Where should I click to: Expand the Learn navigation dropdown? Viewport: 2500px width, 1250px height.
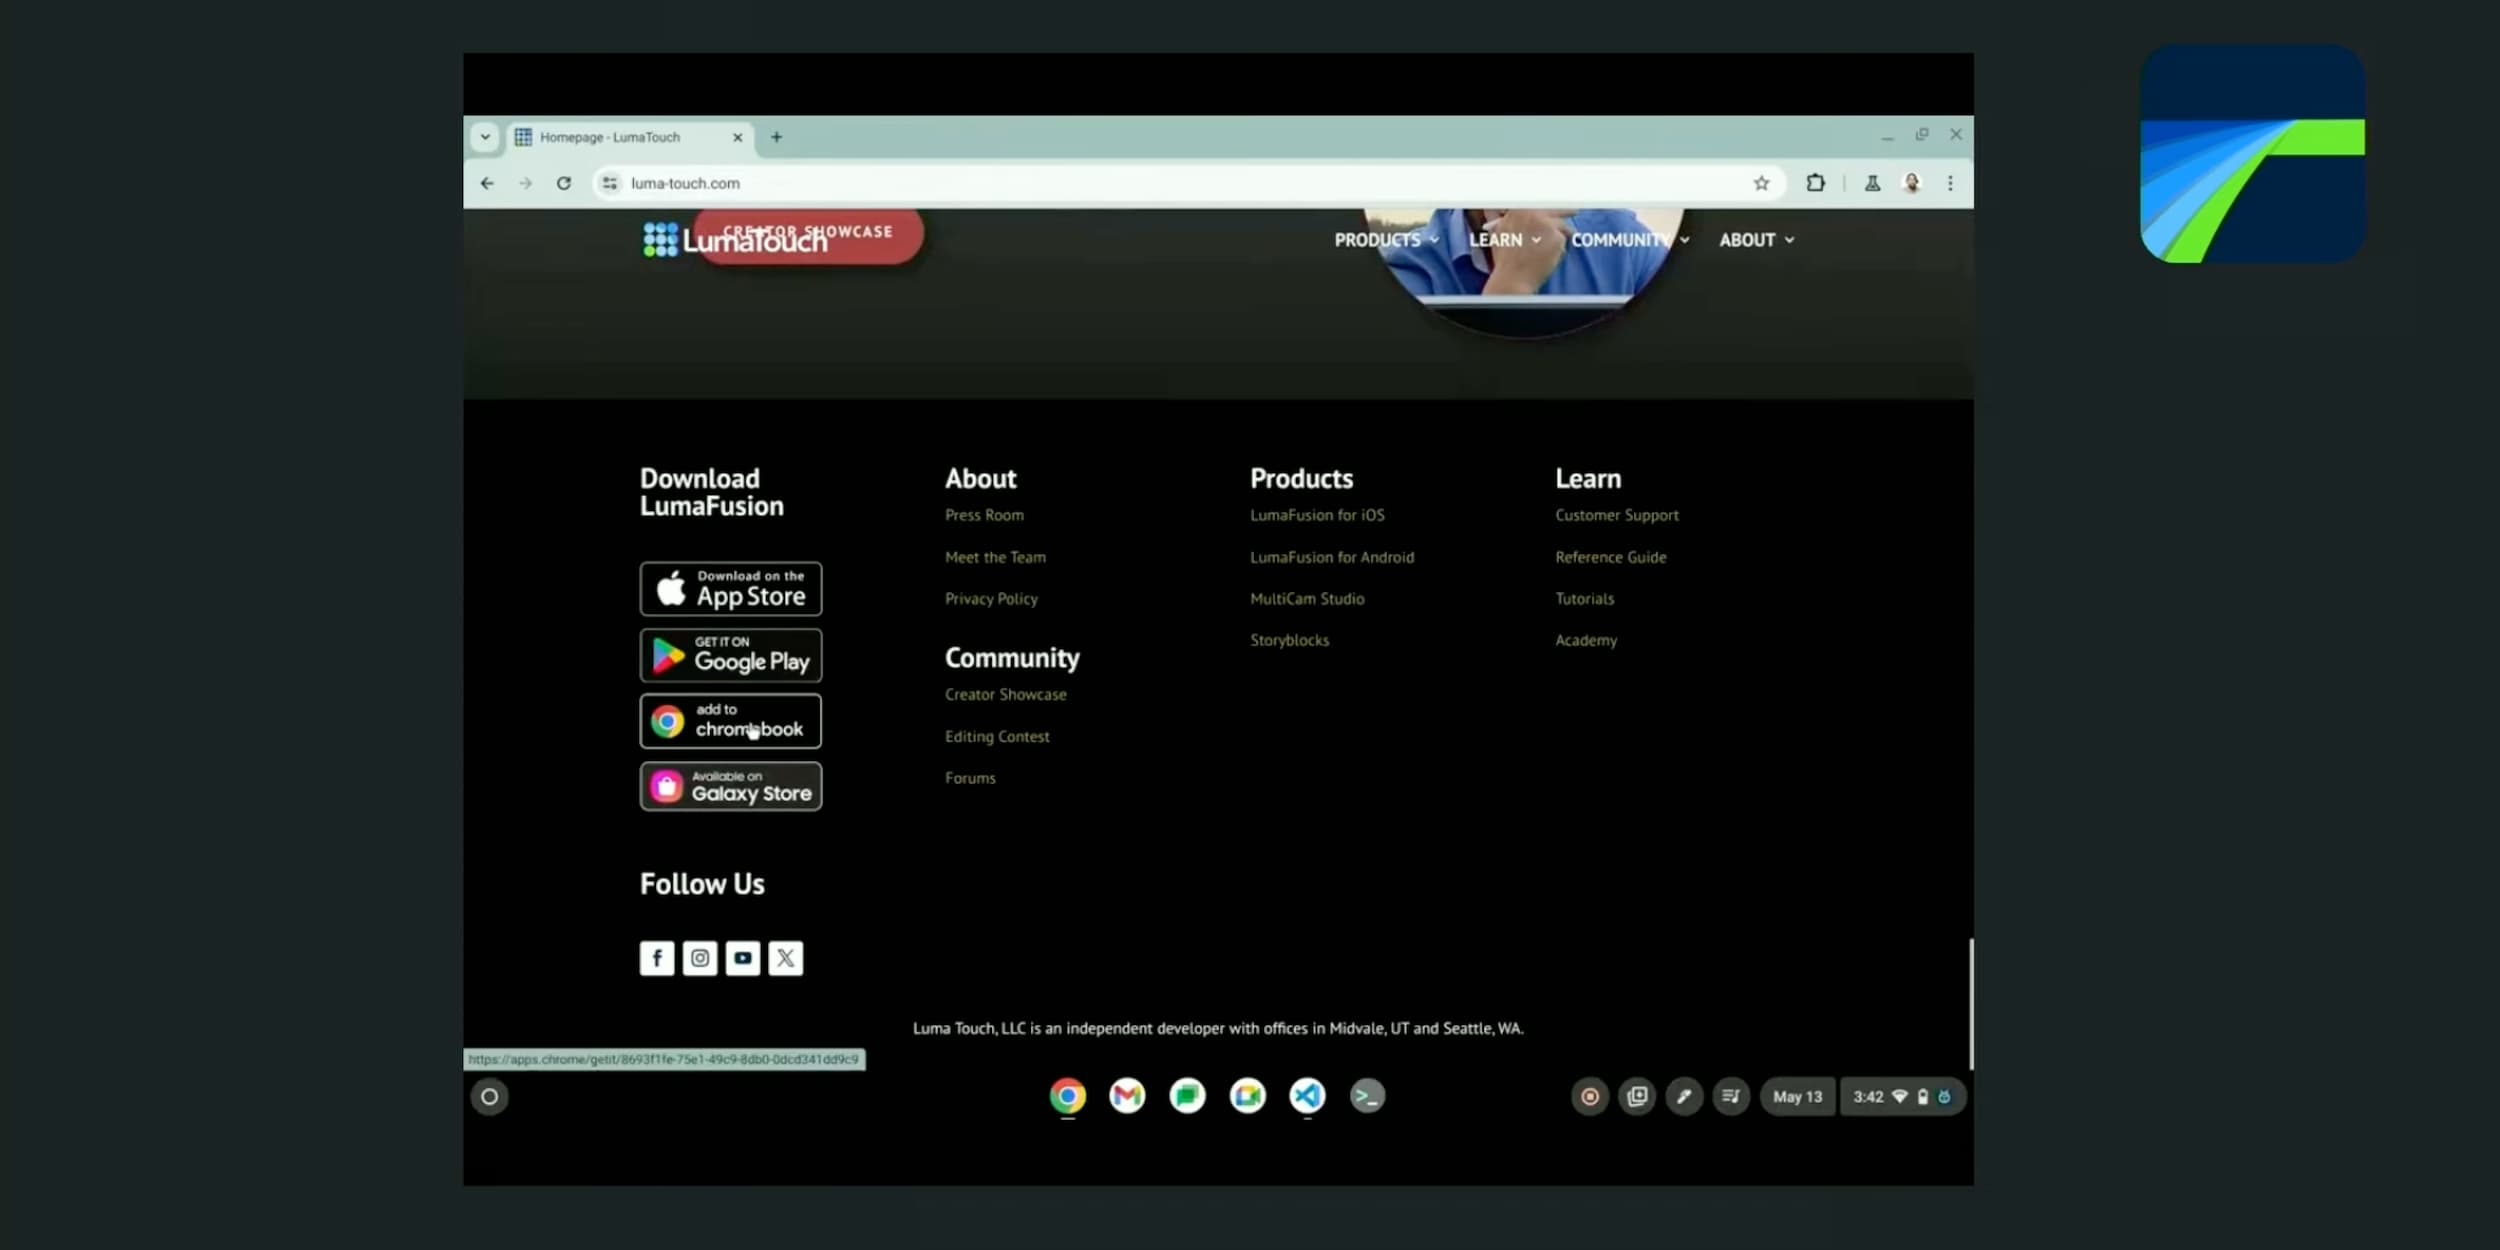(x=1504, y=240)
